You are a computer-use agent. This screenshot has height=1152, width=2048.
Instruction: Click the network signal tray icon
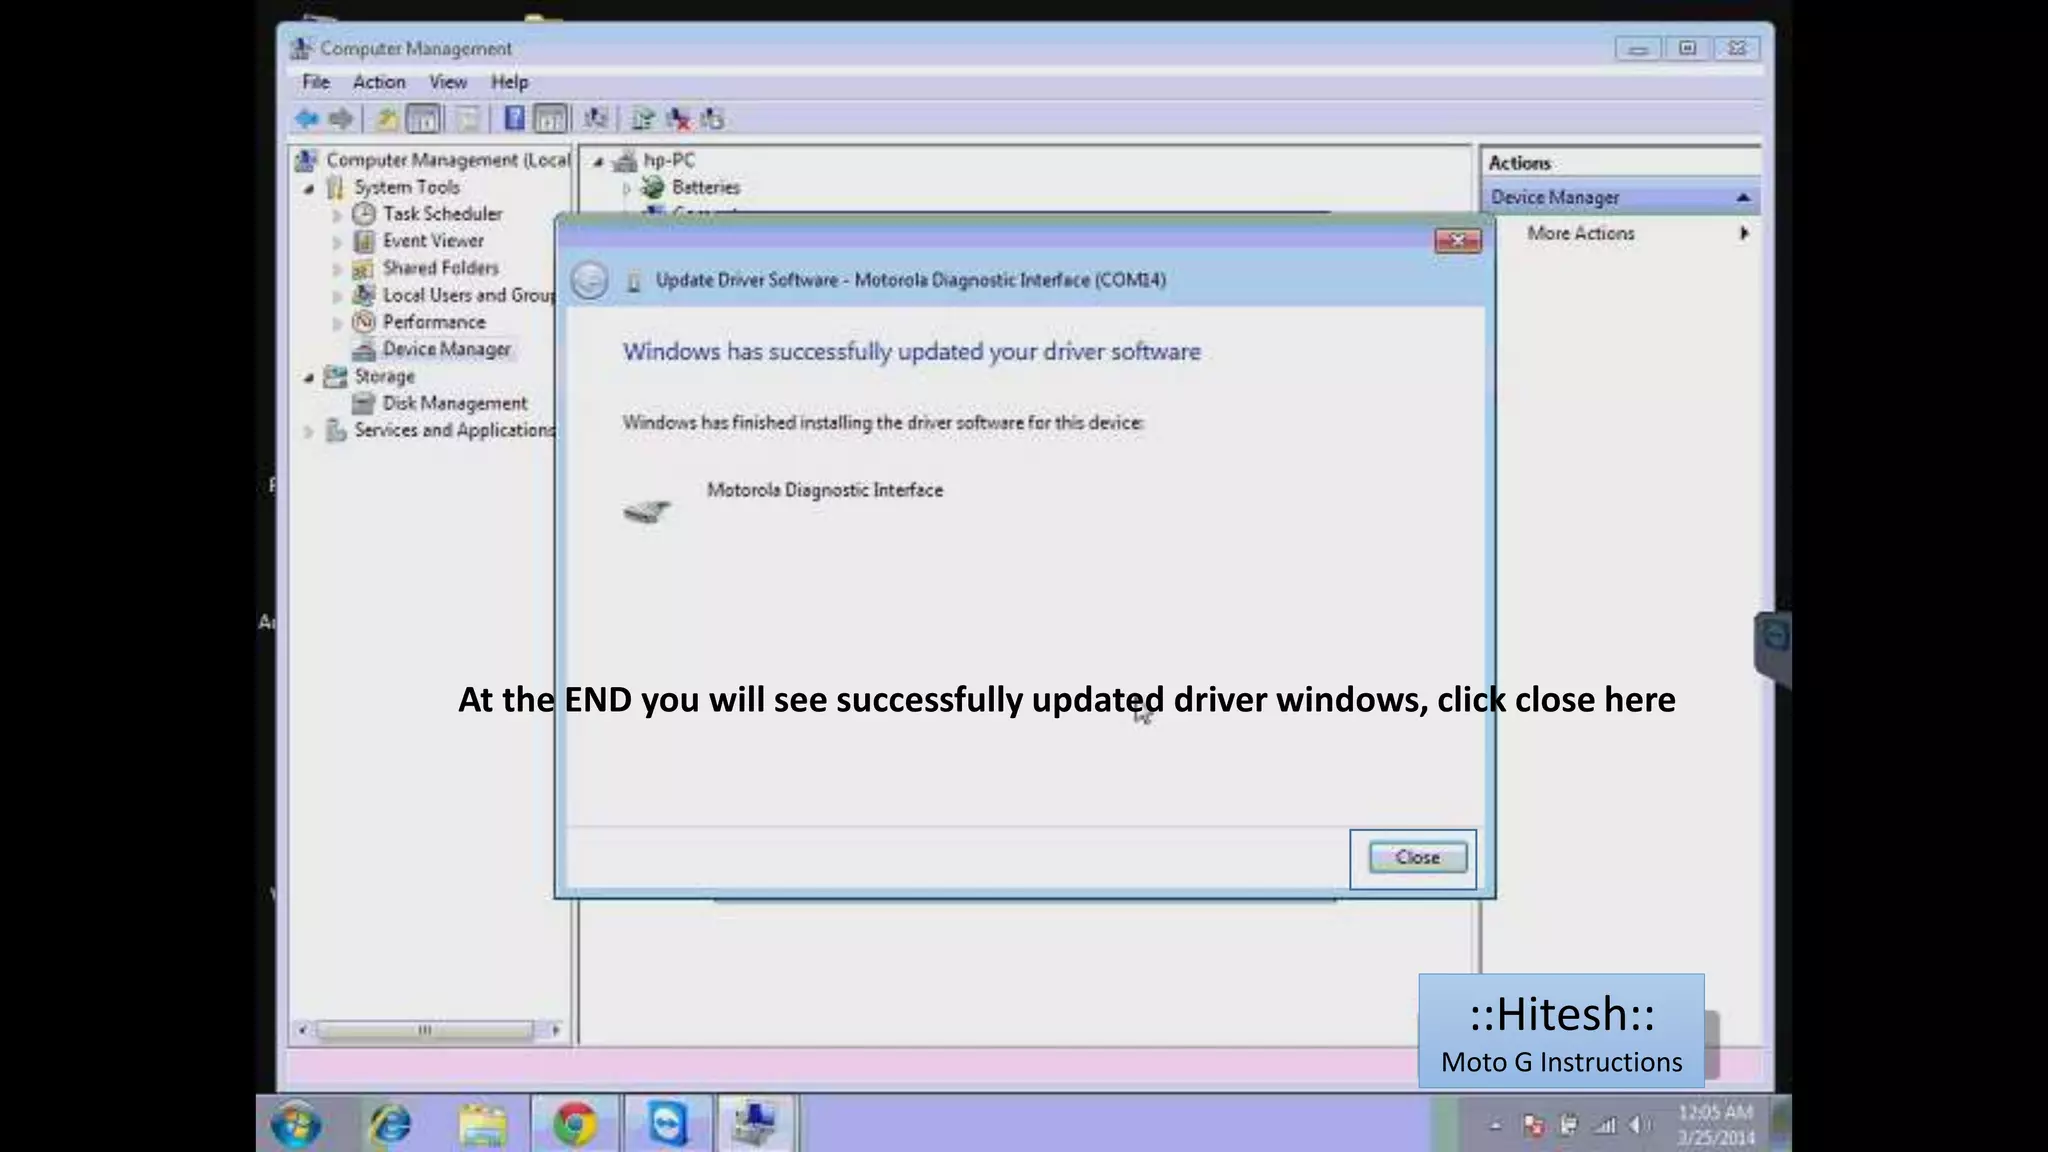coord(1604,1125)
